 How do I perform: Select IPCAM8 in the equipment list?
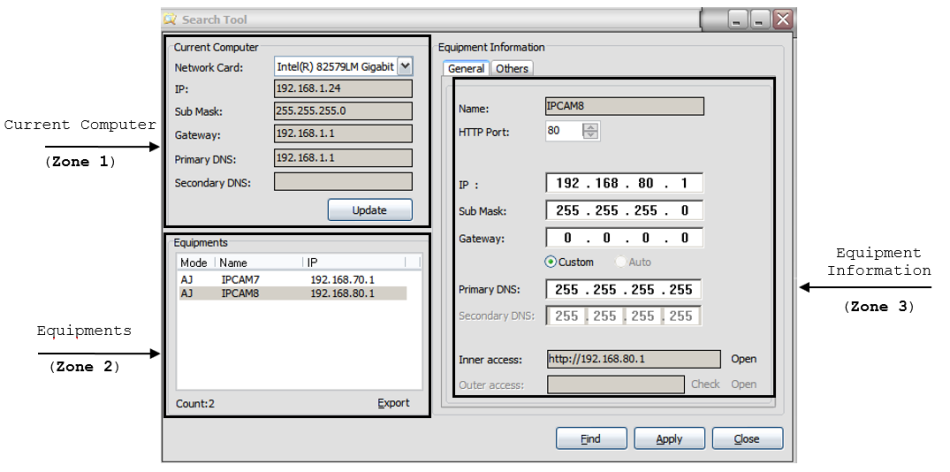(241, 294)
